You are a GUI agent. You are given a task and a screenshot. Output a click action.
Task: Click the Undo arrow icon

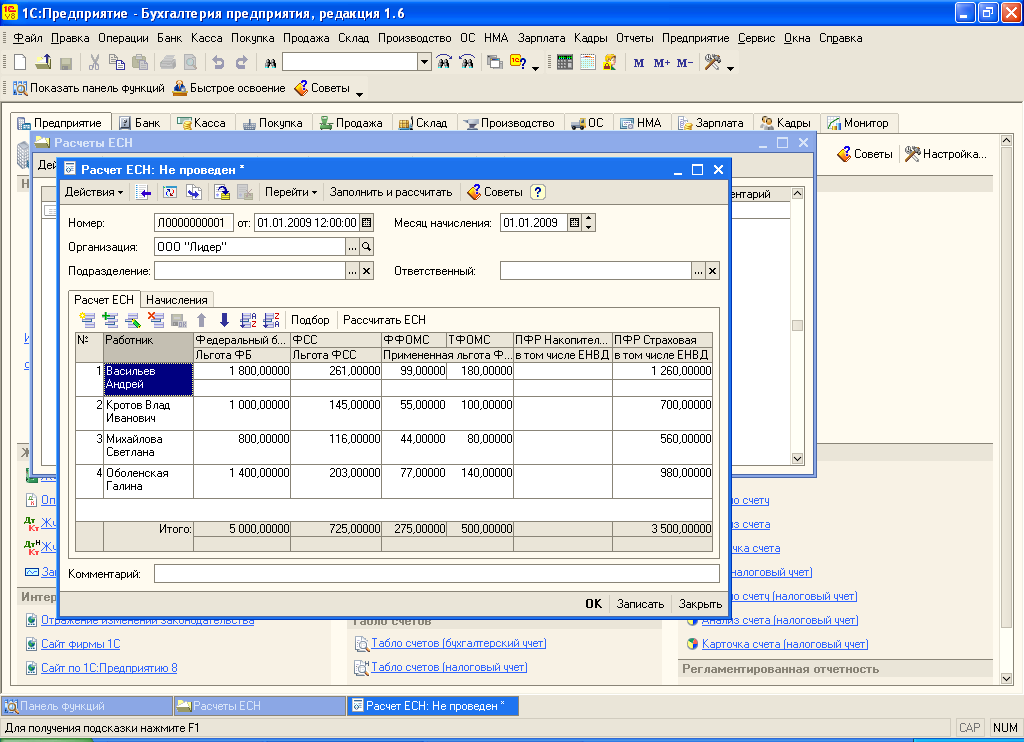coord(218,62)
